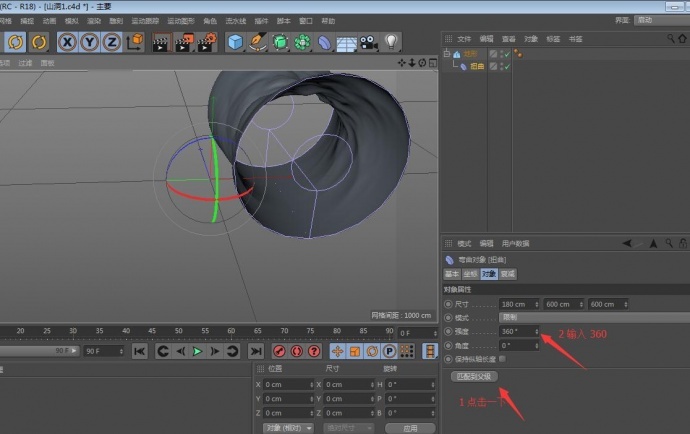Open the 窗口 (Window) menu
This screenshot has width=690, height=434.
(306, 21)
